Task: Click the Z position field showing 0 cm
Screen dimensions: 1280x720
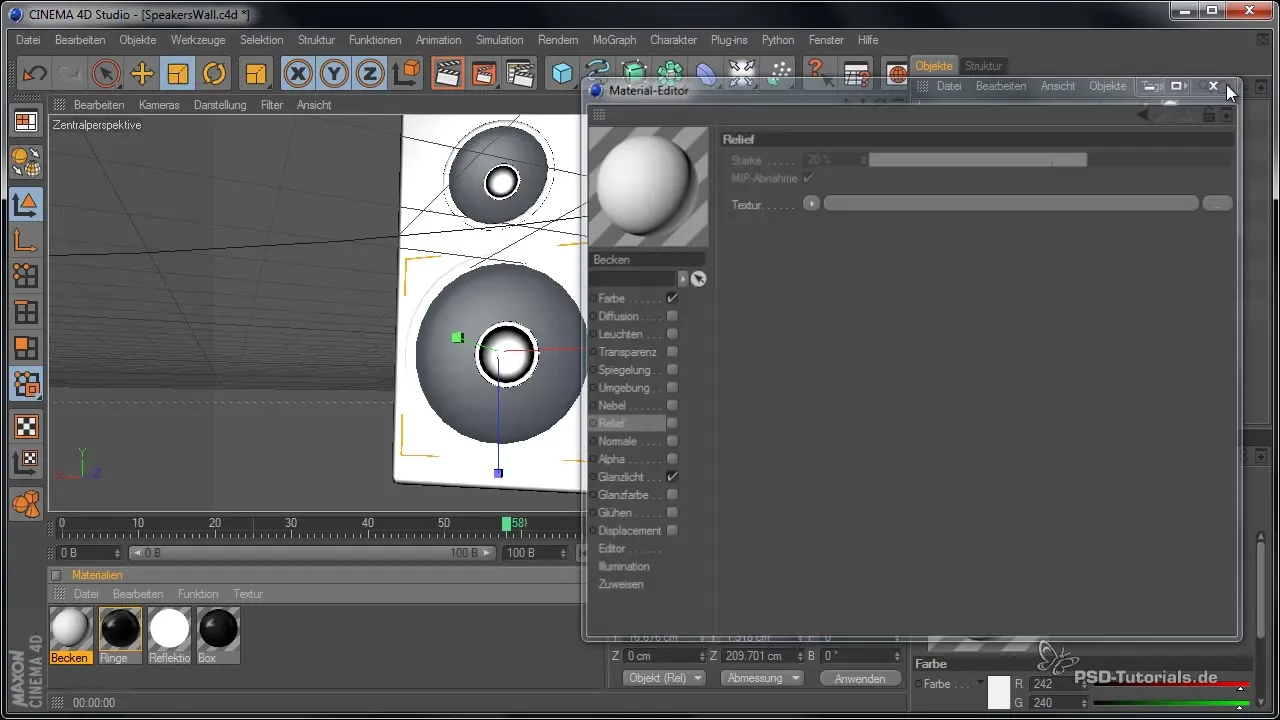Action: coord(664,656)
